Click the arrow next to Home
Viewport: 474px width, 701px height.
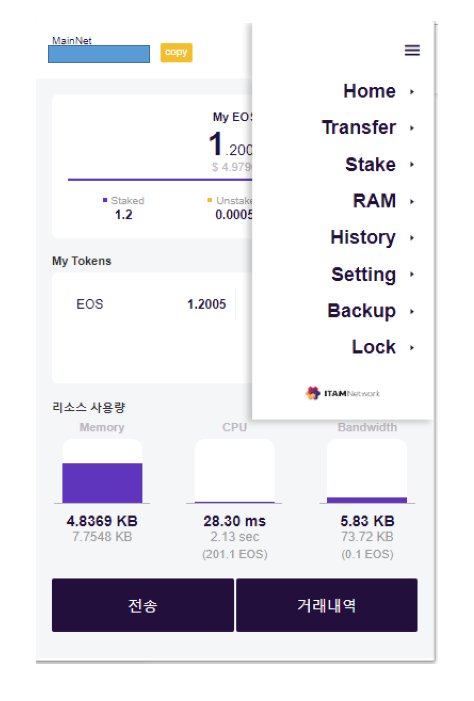tap(412, 92)
